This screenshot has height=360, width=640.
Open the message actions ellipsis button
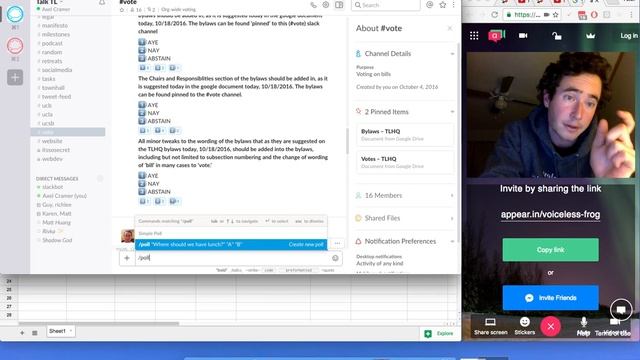point(337,243)
